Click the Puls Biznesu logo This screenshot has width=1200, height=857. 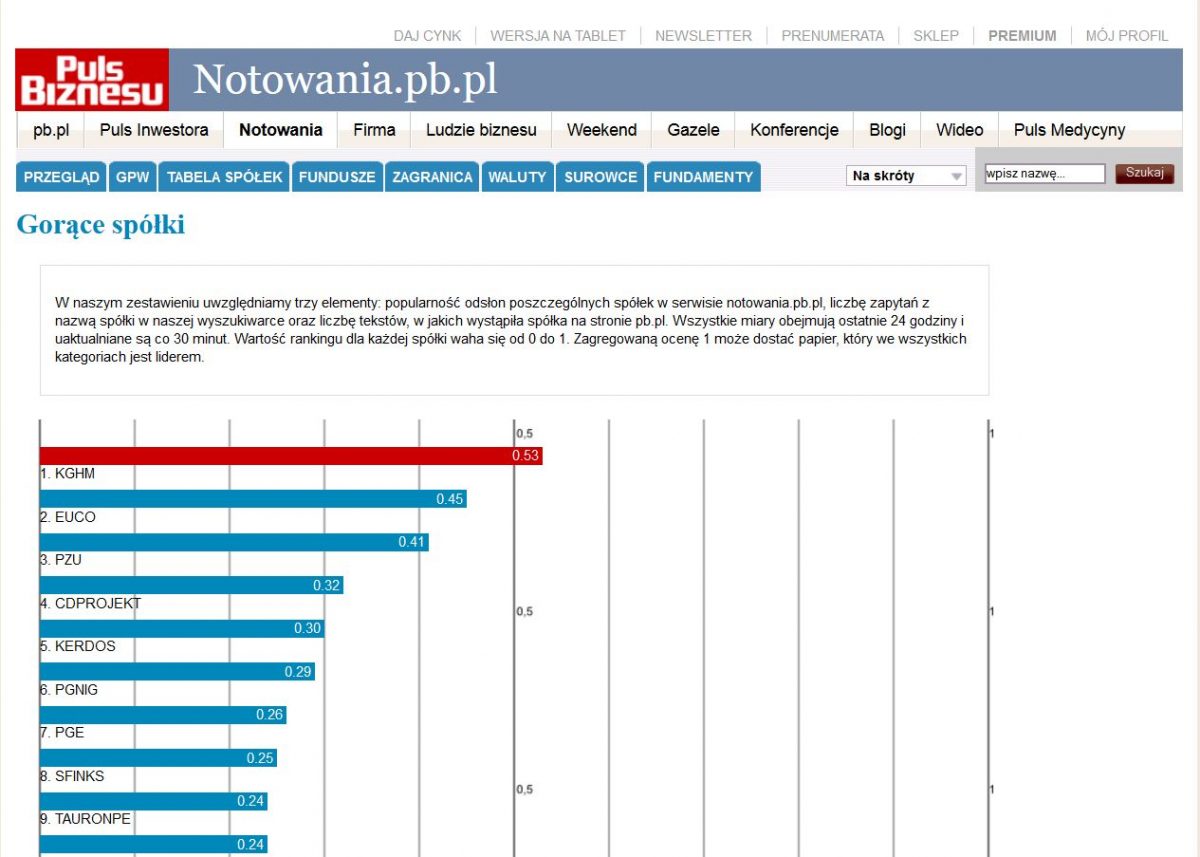(92, 80)
